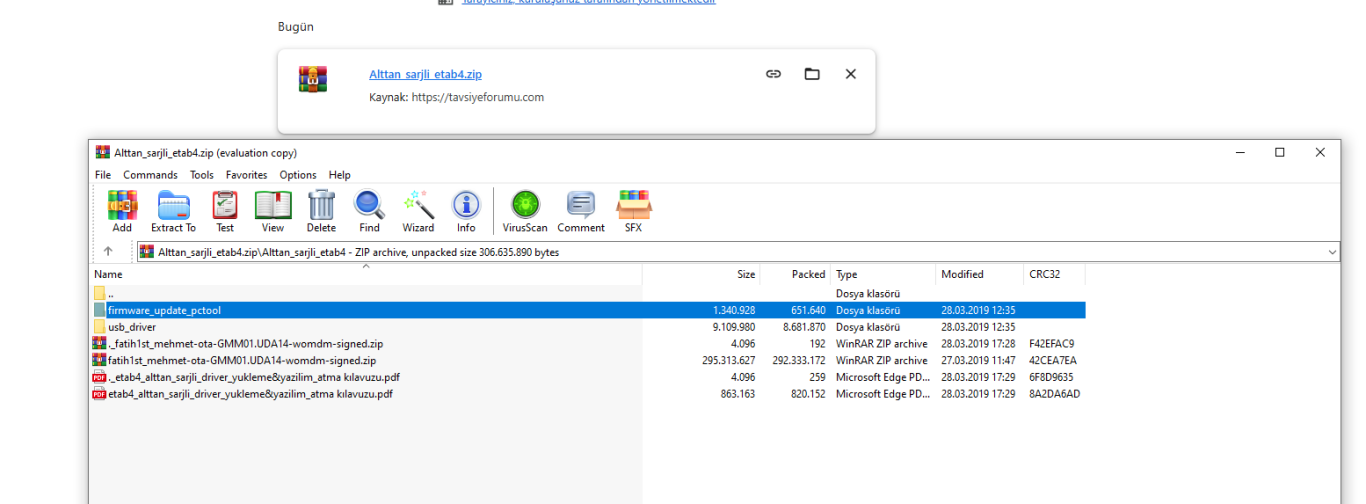Open the Alttan_sarjli_etab4.zip download link
This screenshot has width=1366, height=504.
[x=425, y=74]
